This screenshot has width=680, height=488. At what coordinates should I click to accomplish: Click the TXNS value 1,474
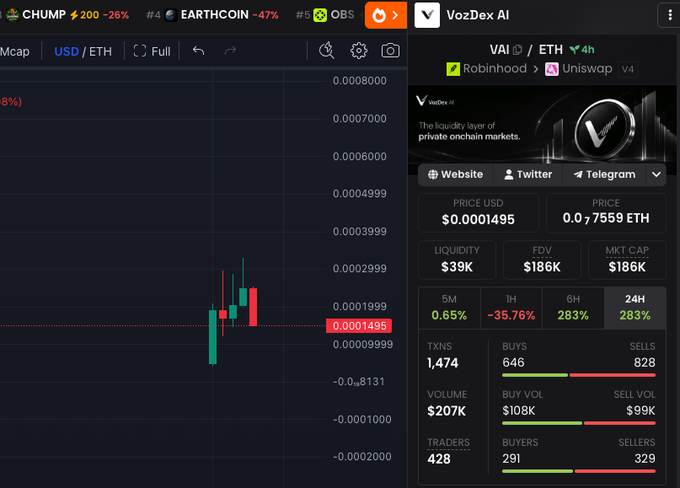pyautogui.click(x=442, y=363)
